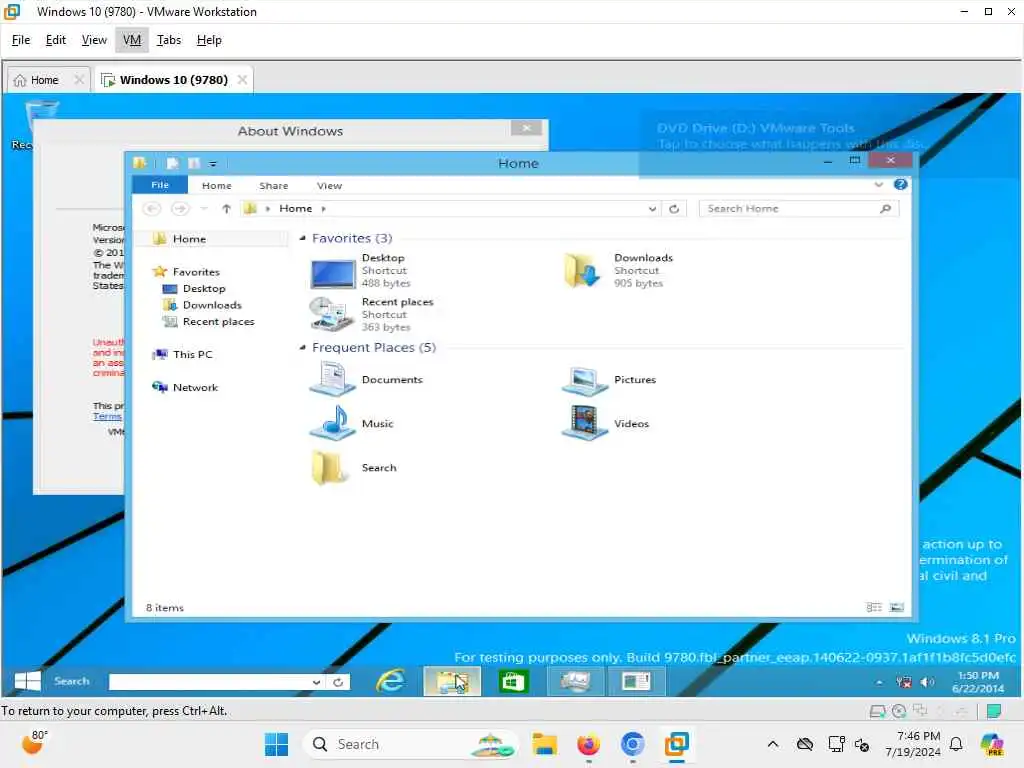Click Home in the address bar
The height and width of the screenshot is (768, 1024).
[295, 208]
